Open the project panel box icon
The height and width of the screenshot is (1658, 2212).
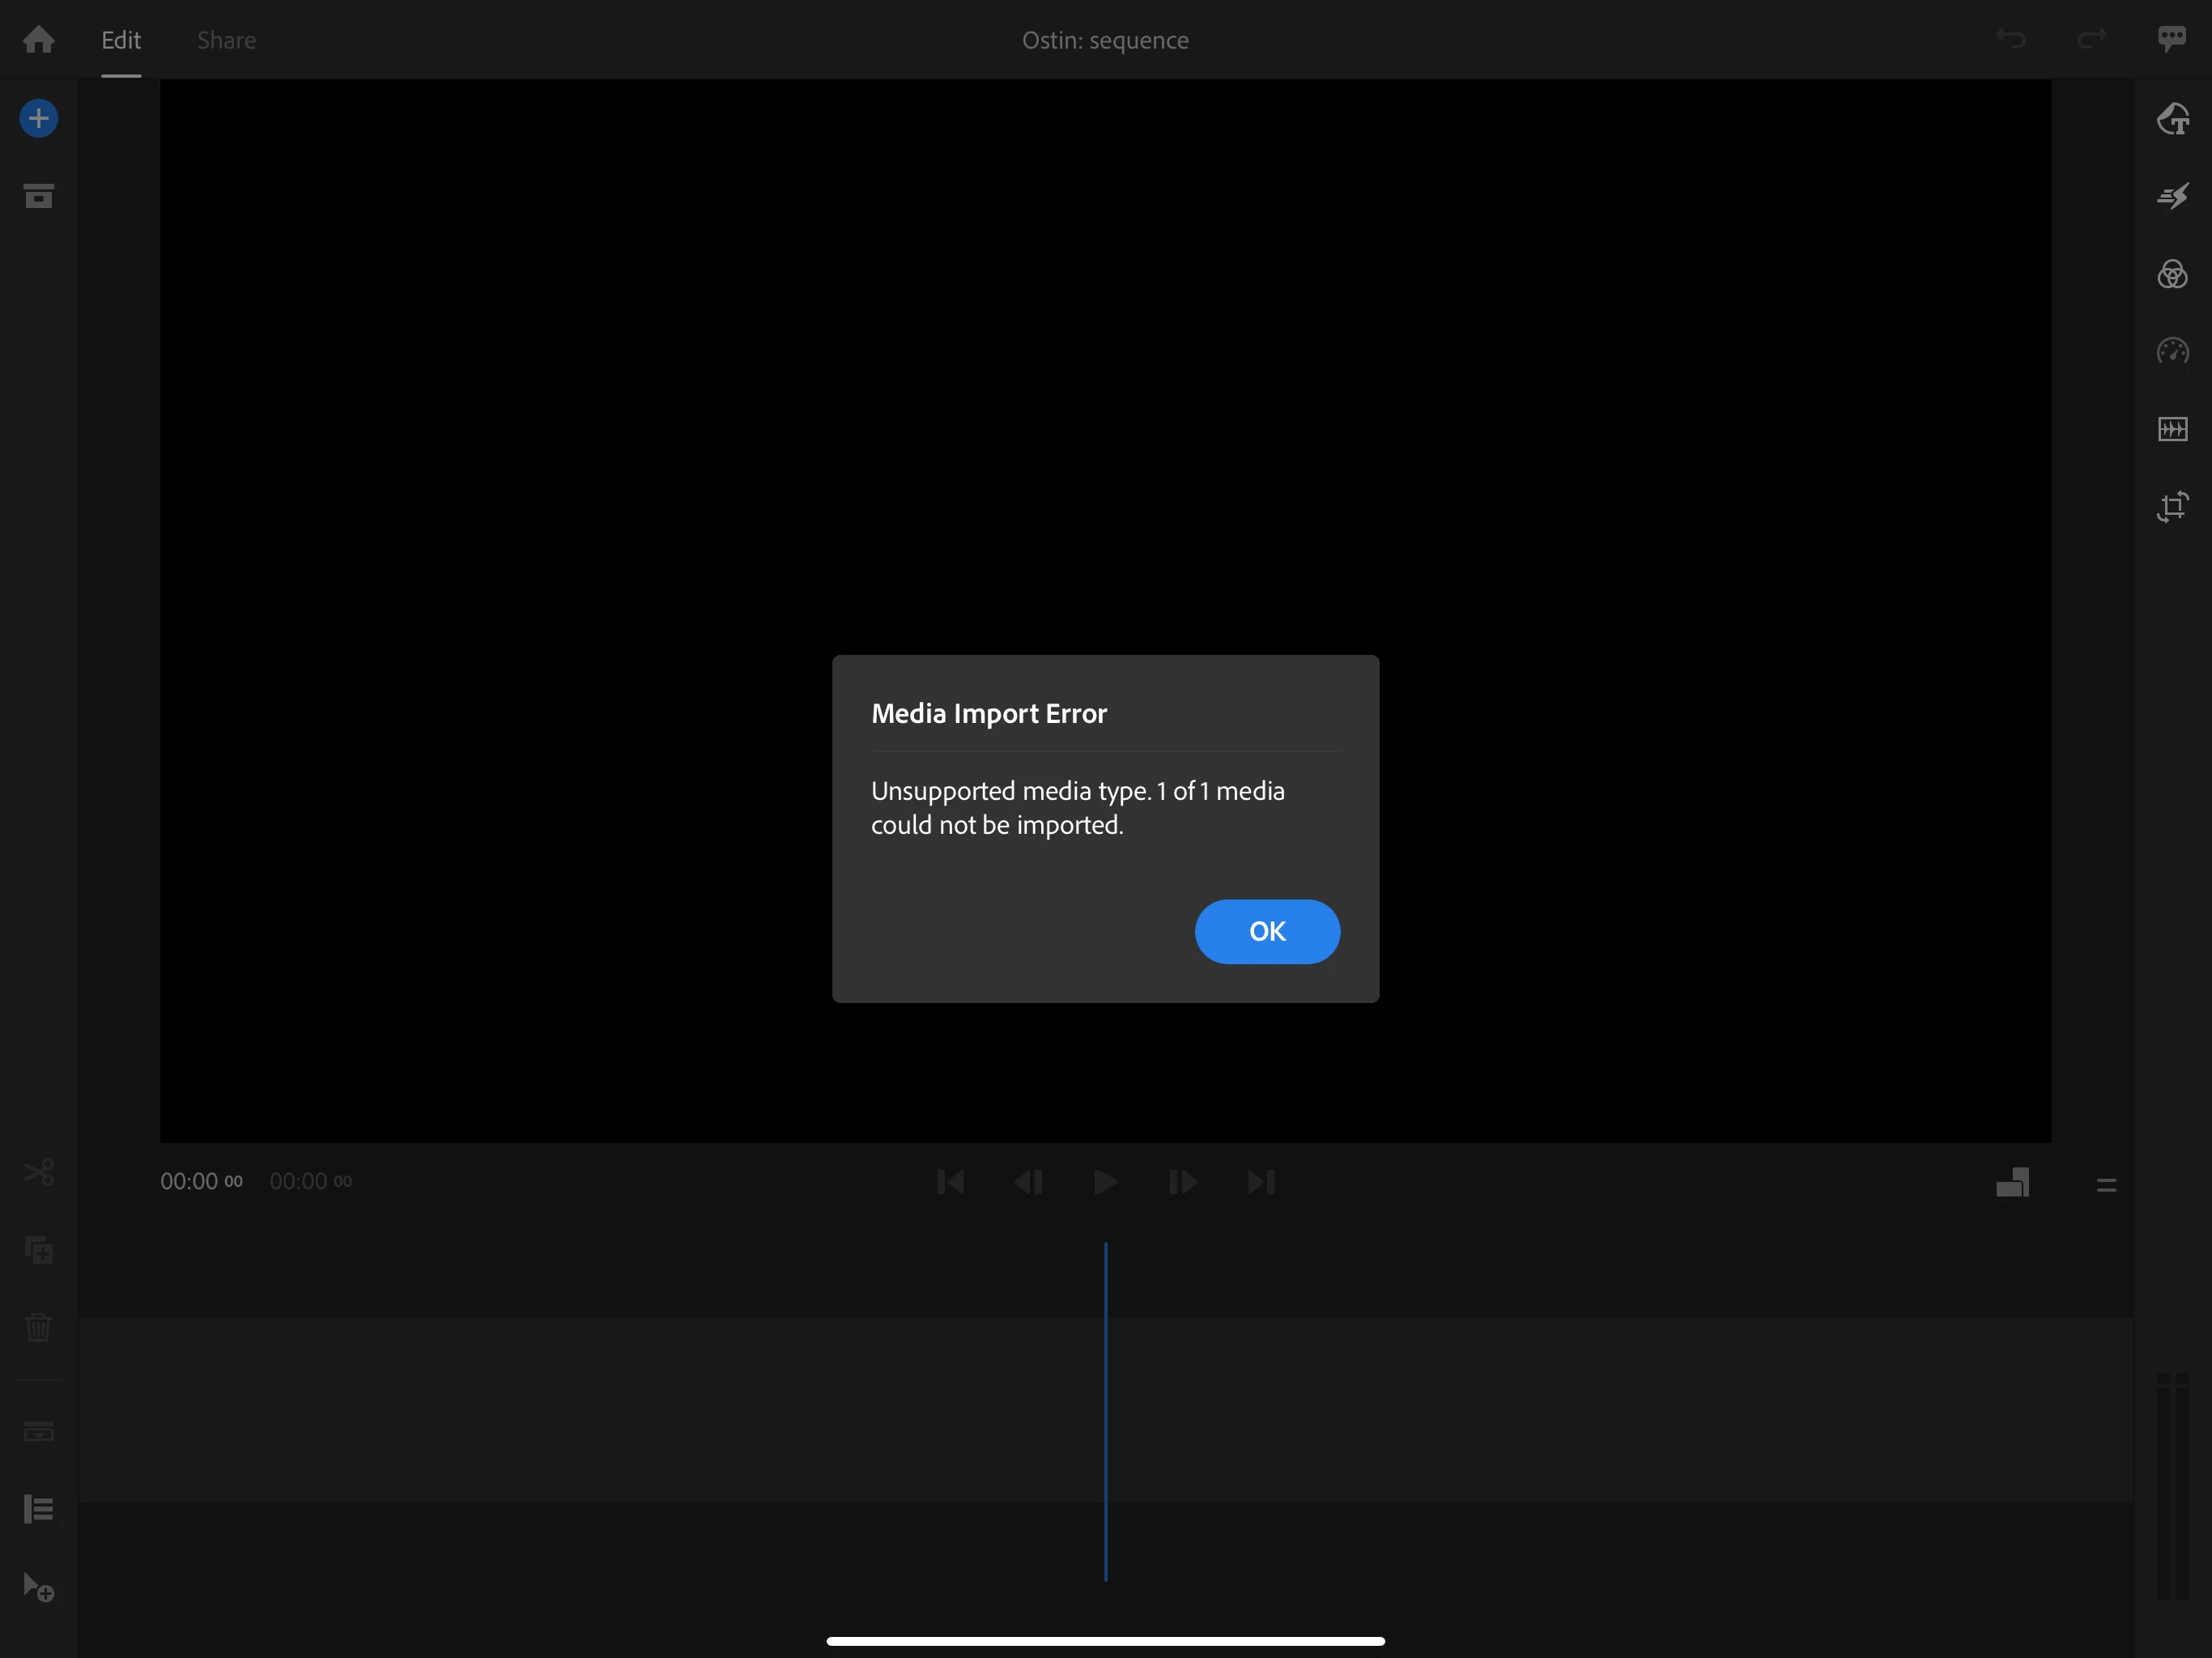pyautogui.click(x=39, y=196)
